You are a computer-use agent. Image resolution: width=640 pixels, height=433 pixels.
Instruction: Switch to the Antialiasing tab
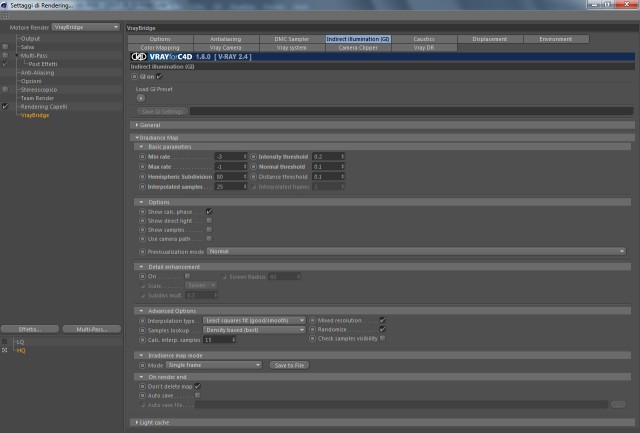[x=226, y=39]
